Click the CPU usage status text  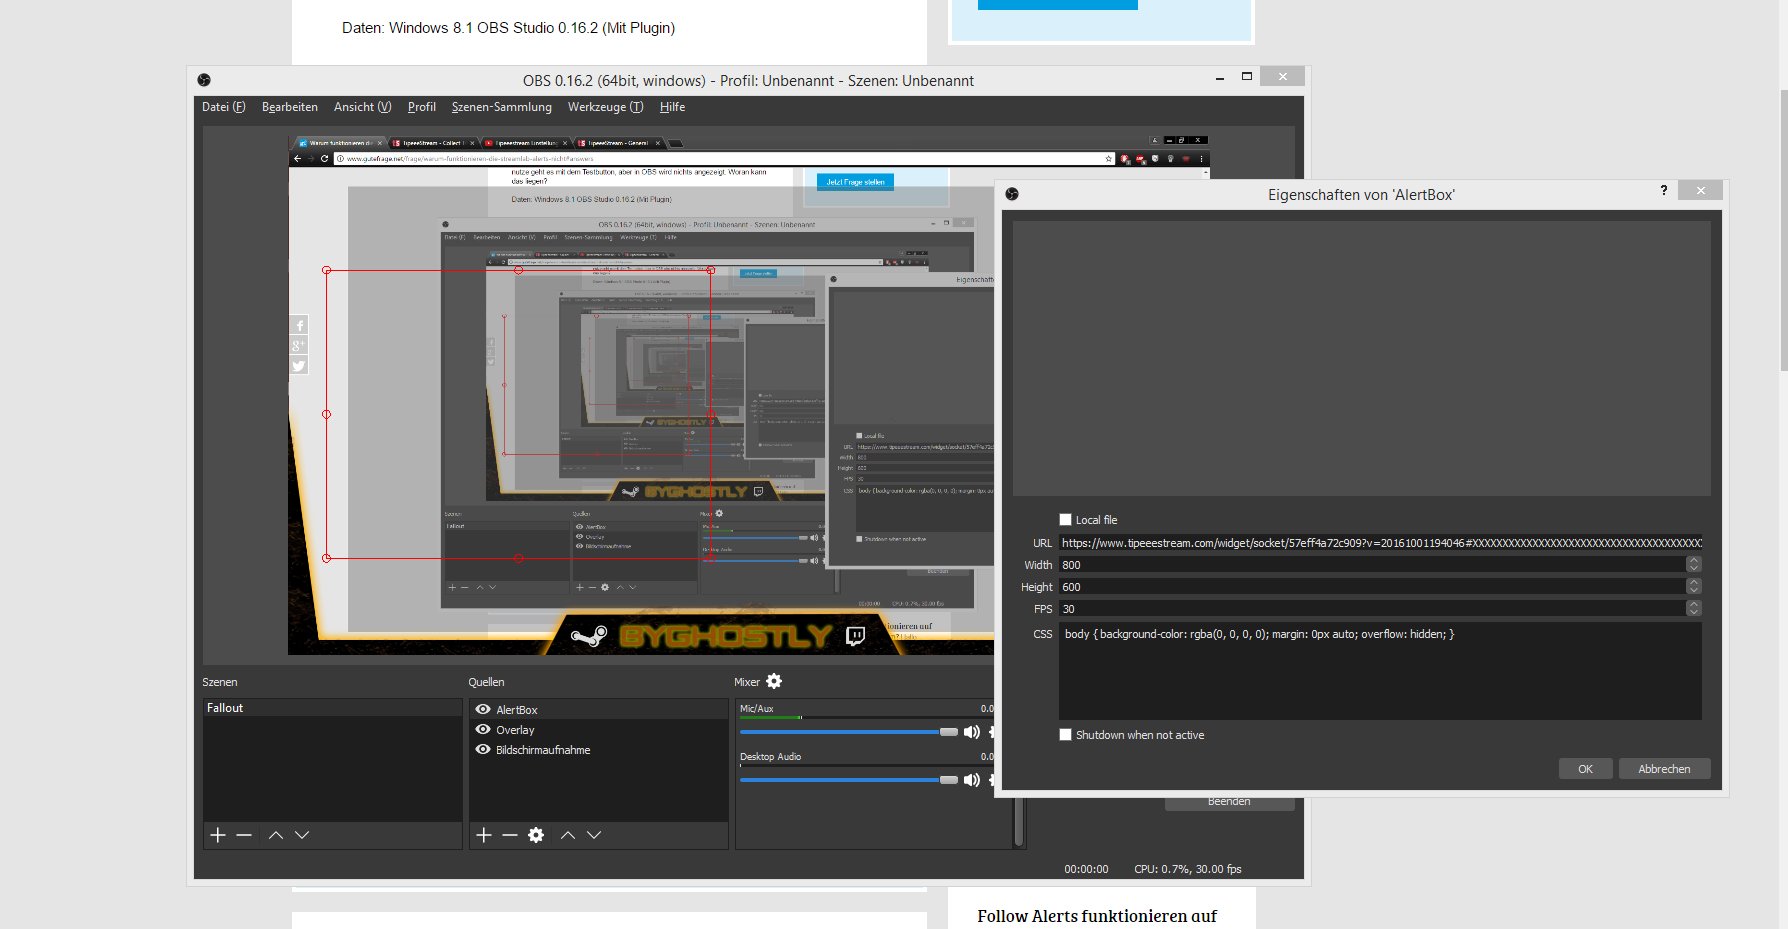tap(1188, 869)
